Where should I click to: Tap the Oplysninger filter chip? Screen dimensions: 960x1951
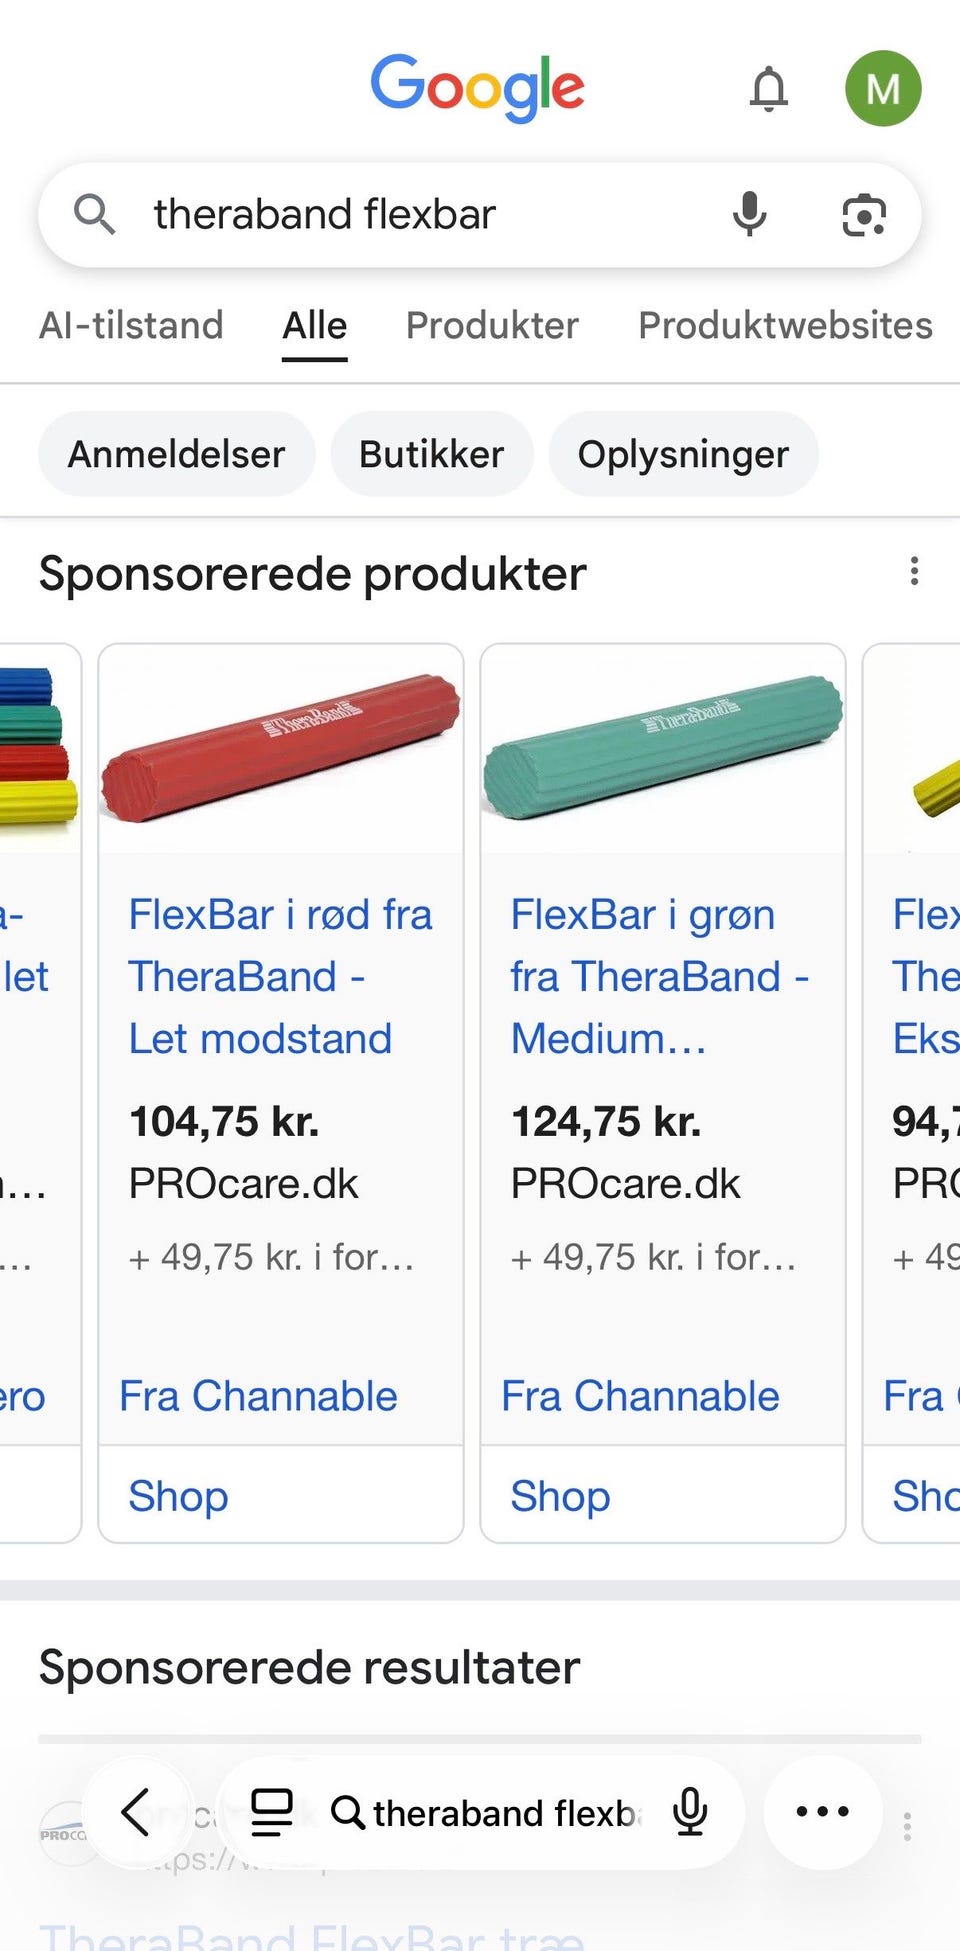pyautogui.click(x=683, y=455)
